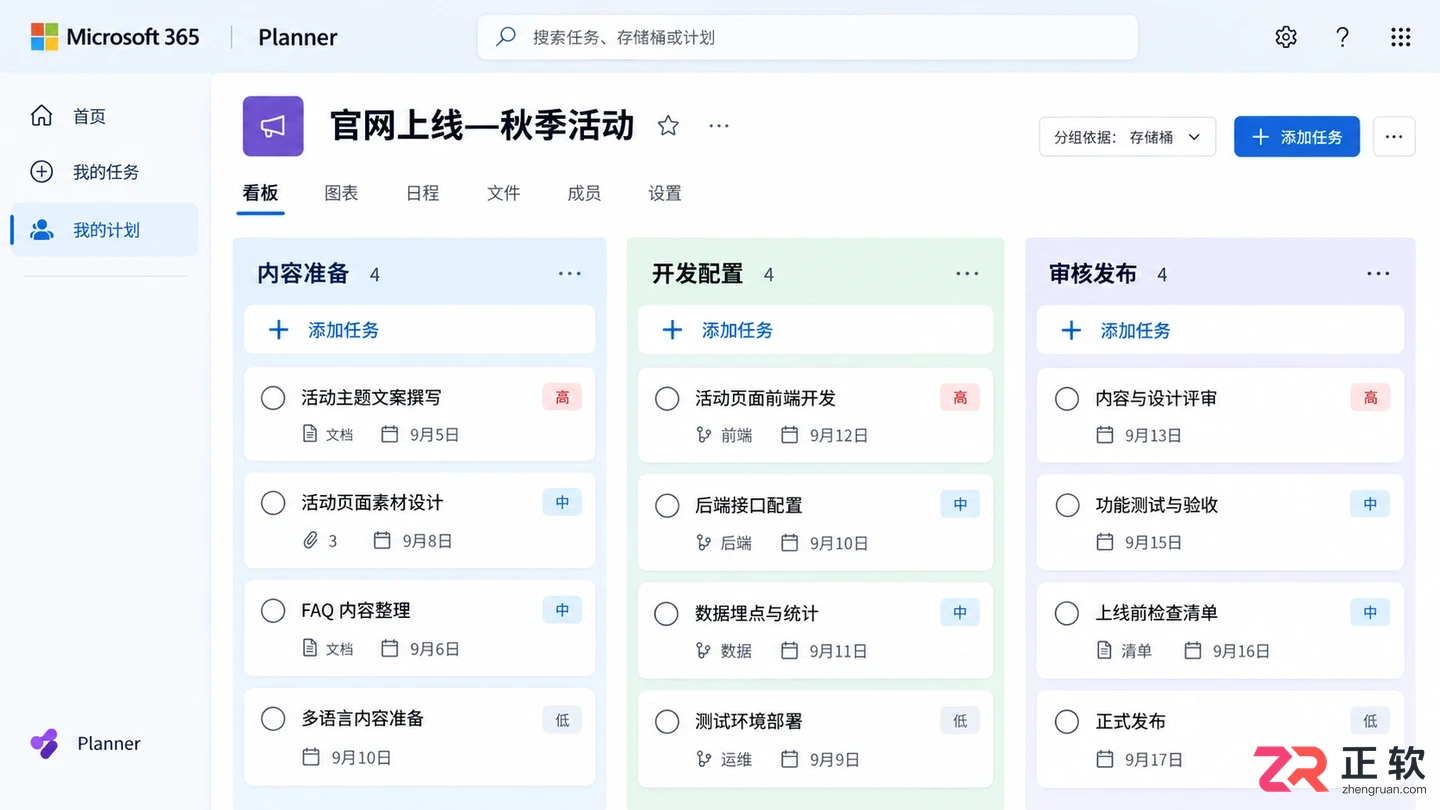Click the 高 priority tag on 活动主题文案撰写

562,398
